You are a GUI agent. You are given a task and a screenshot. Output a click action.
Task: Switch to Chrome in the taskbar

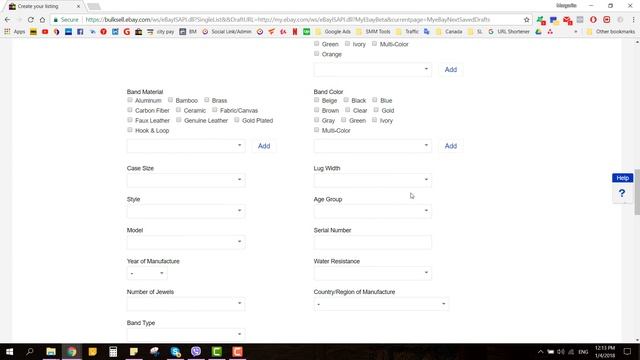pyautogui.click(x=72, y=351)
